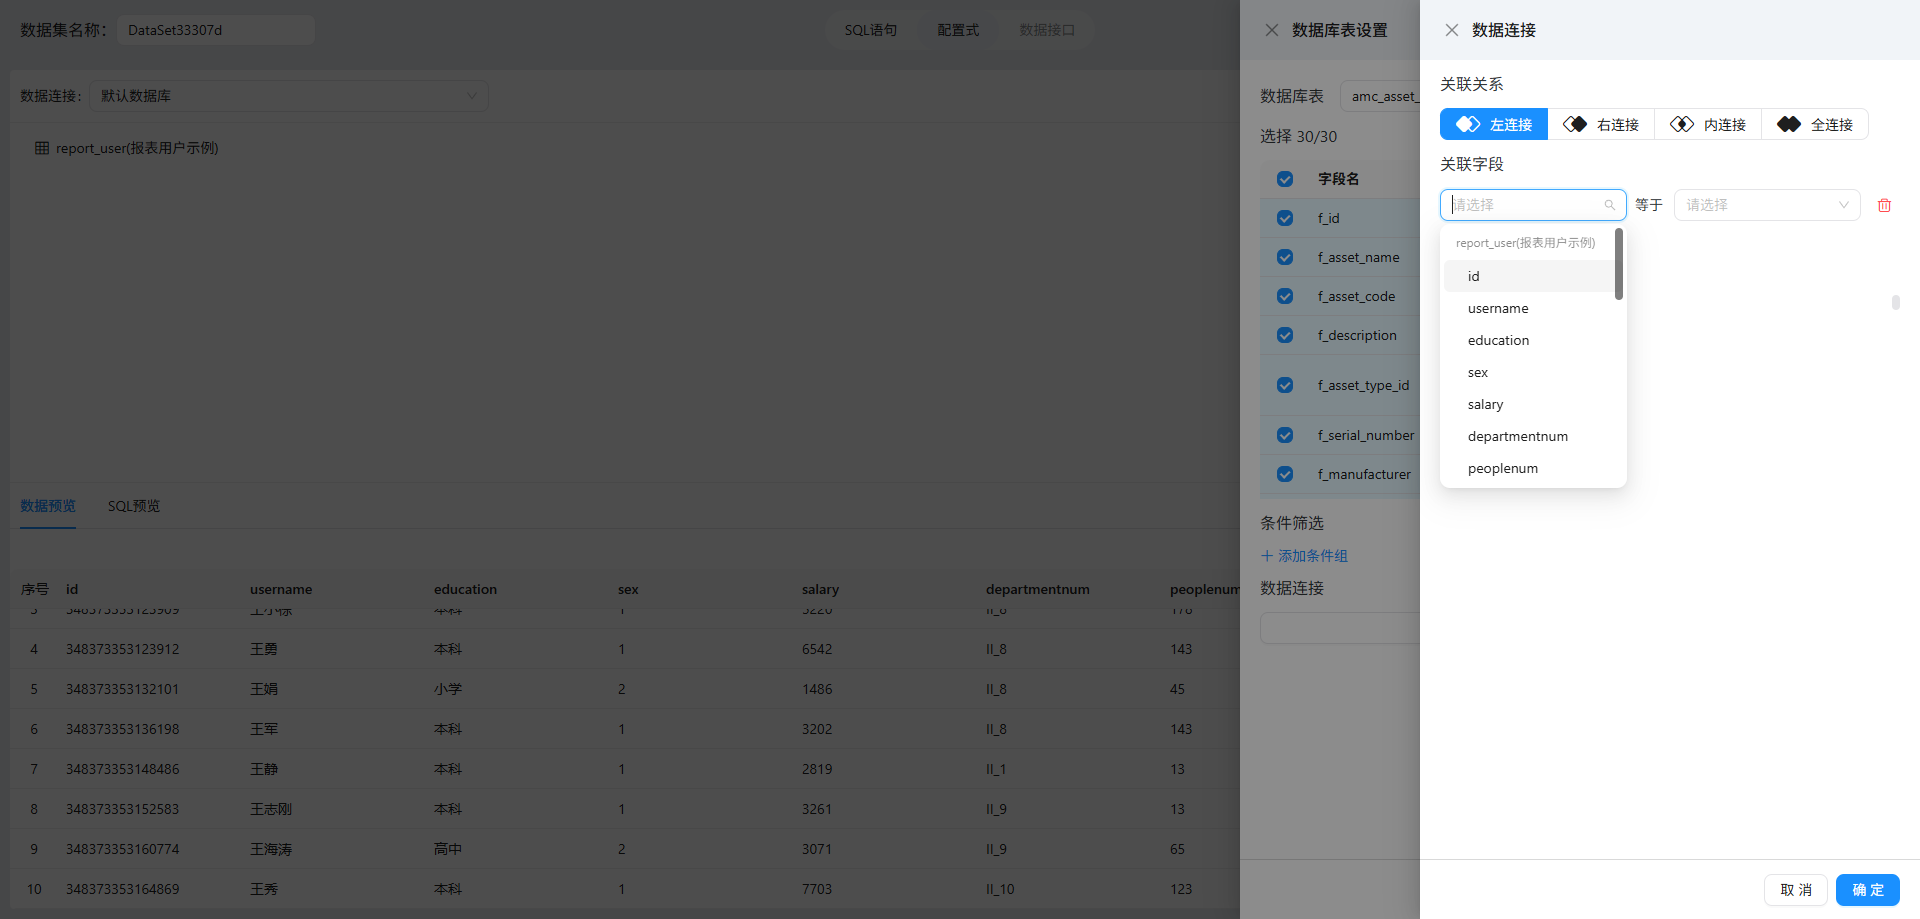Click 添加条件组 to add a filter group

(x=1304, y=556)
